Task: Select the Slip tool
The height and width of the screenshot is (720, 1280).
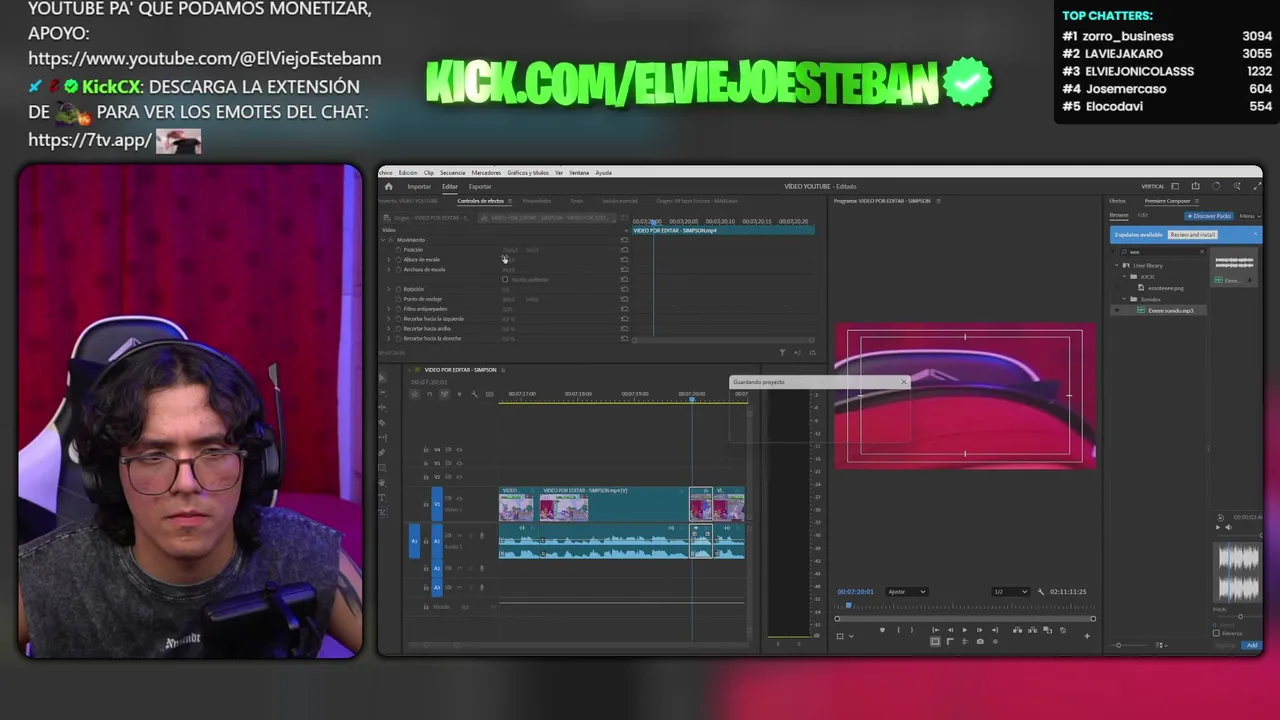Action: (382, 438)
